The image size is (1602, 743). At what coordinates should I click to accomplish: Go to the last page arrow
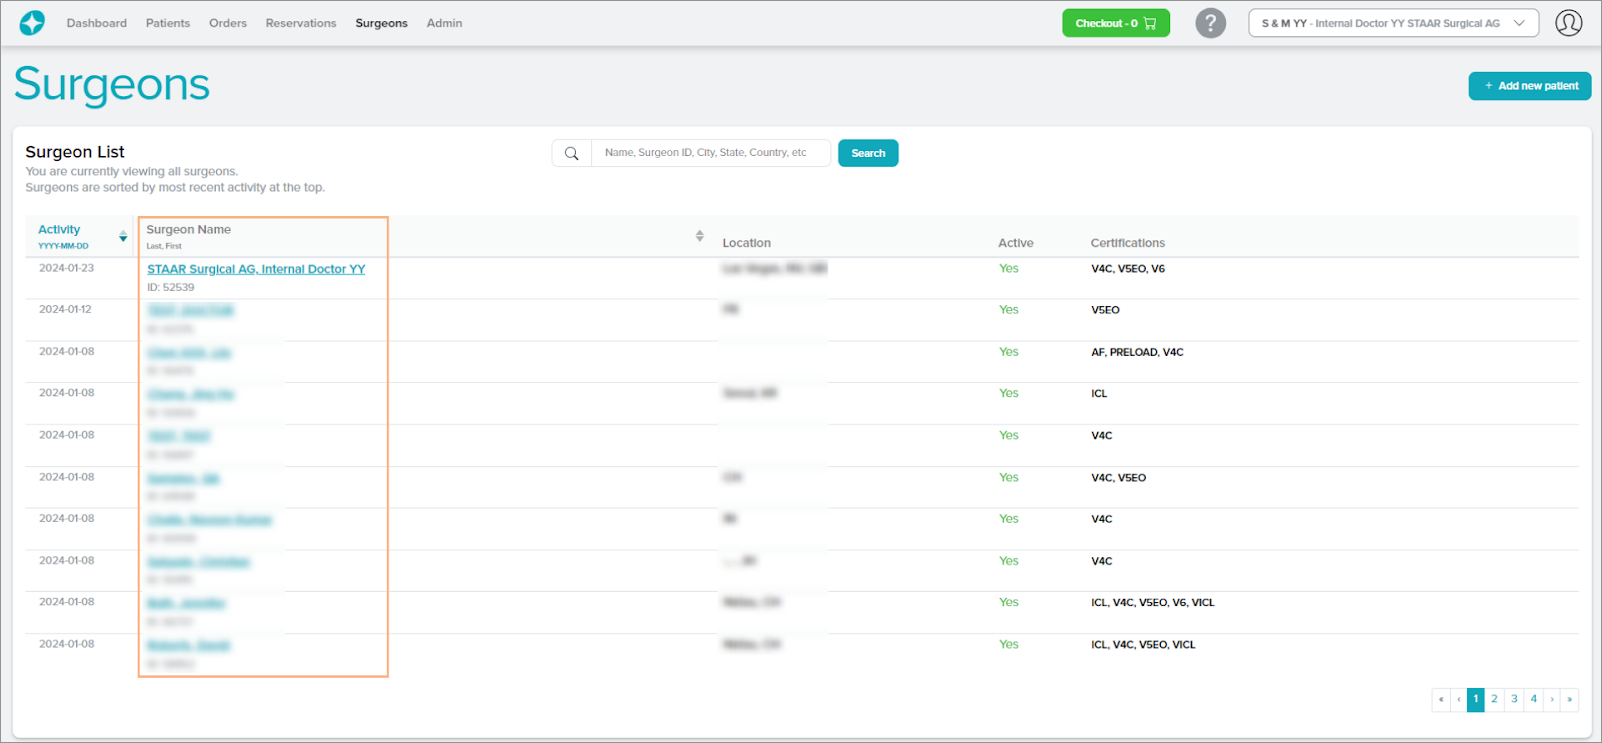click(x=1569, y=700)
